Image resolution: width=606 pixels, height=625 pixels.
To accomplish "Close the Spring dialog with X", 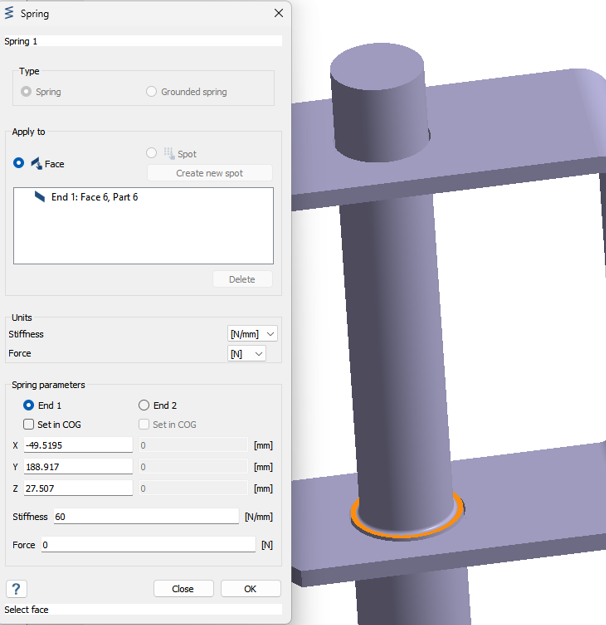I will pos(278,14).
